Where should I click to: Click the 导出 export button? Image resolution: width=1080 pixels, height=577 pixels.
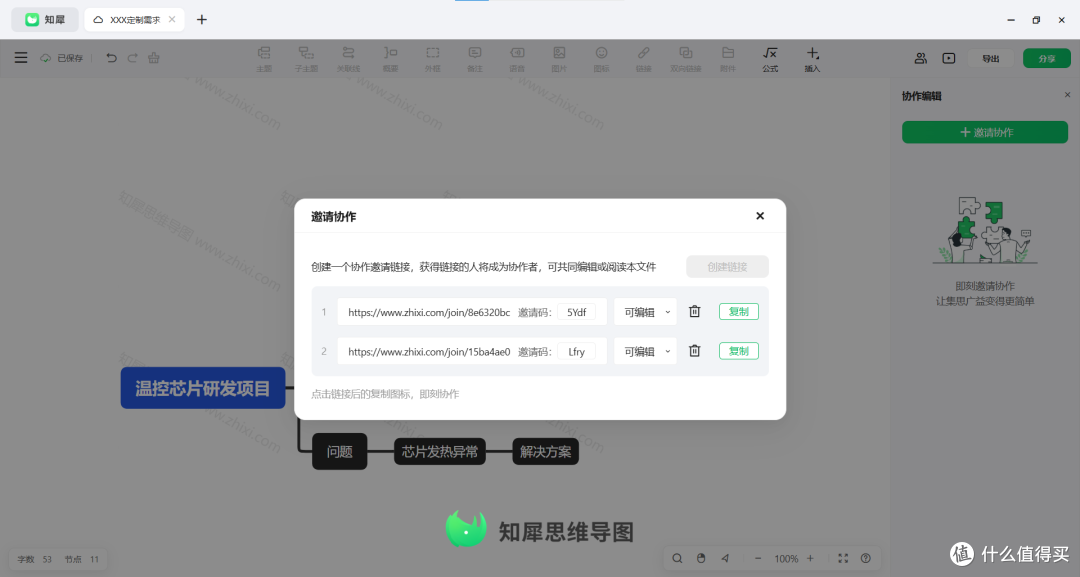click(991, 59)
